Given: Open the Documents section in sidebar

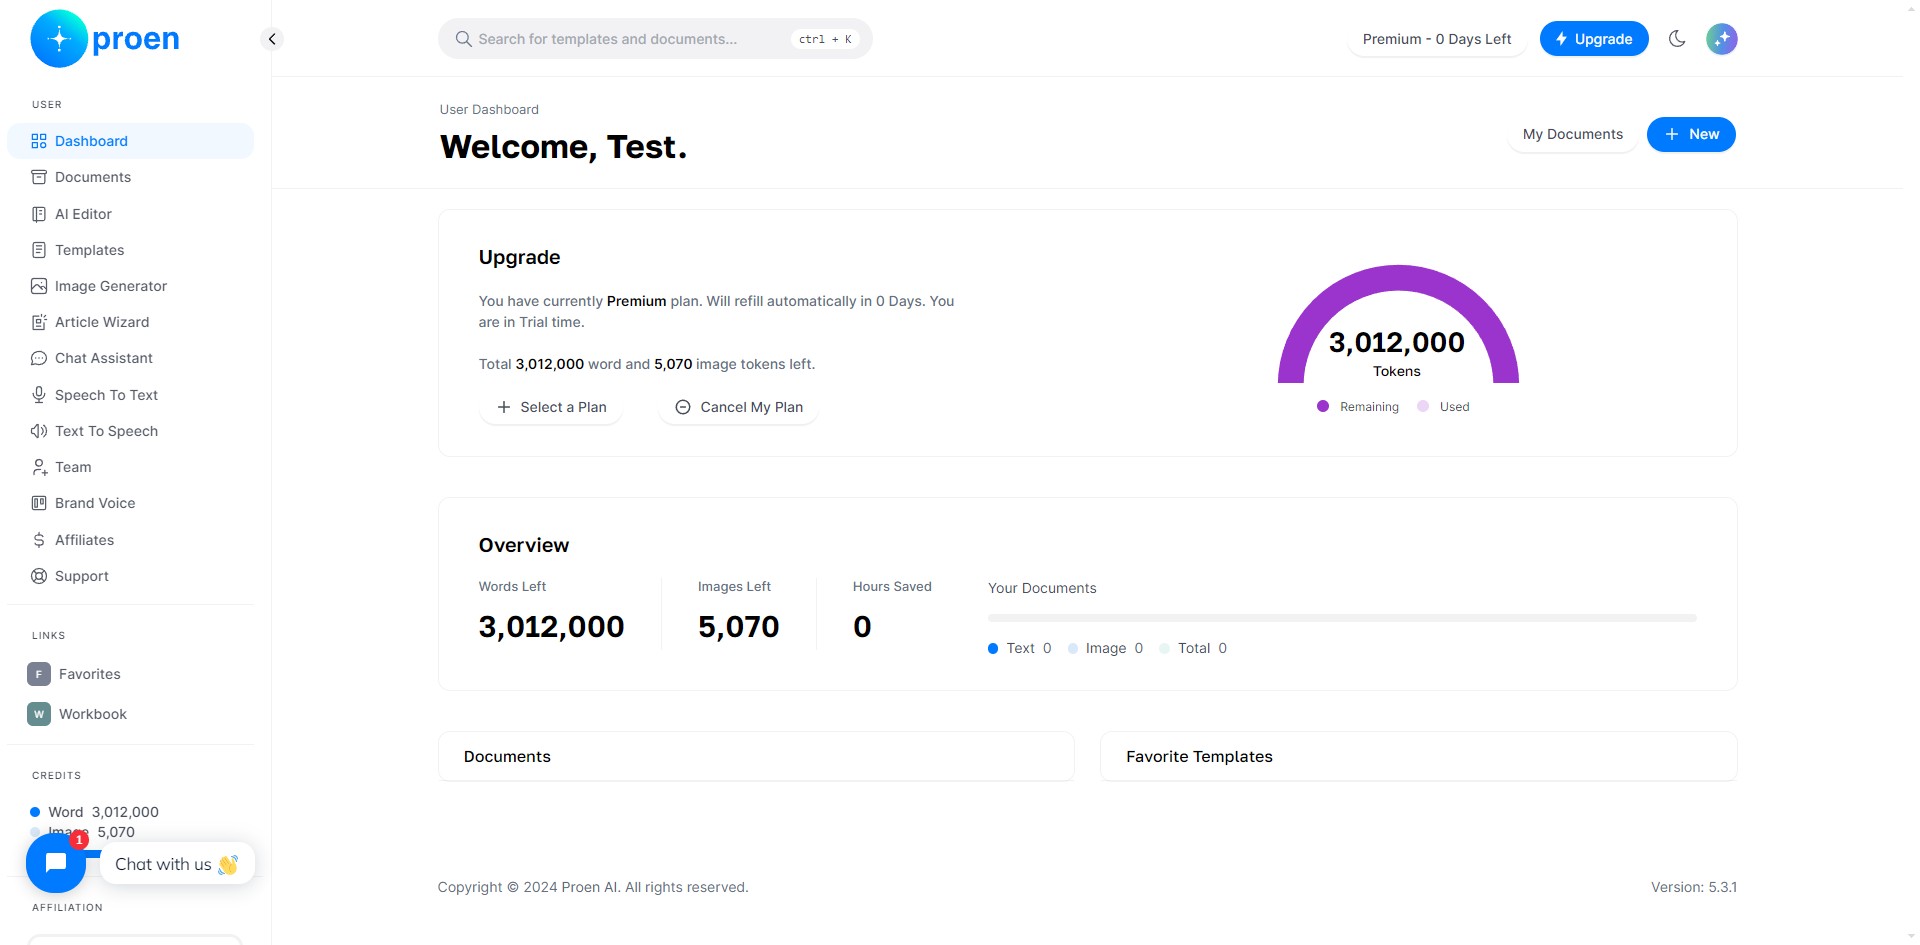Looking at the screenshot, I should 93,177.
